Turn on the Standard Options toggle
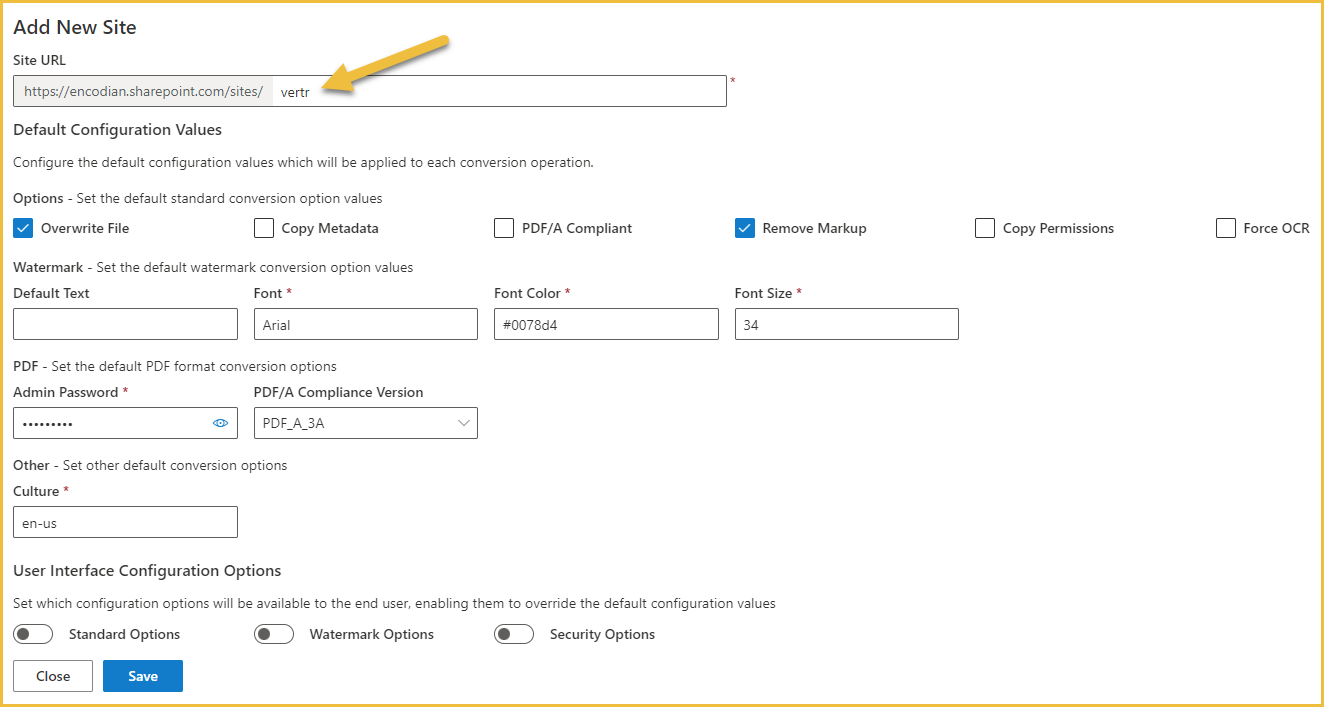Viewport: 1324px width, 707px height. click(x=33, y=634)
